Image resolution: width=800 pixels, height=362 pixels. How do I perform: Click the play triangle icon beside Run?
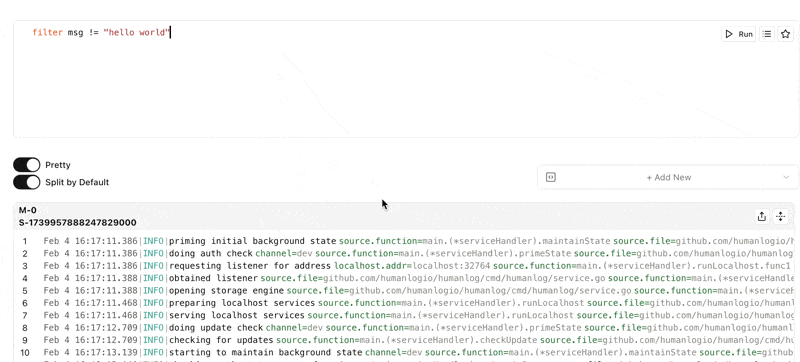[x=729, y=34]
